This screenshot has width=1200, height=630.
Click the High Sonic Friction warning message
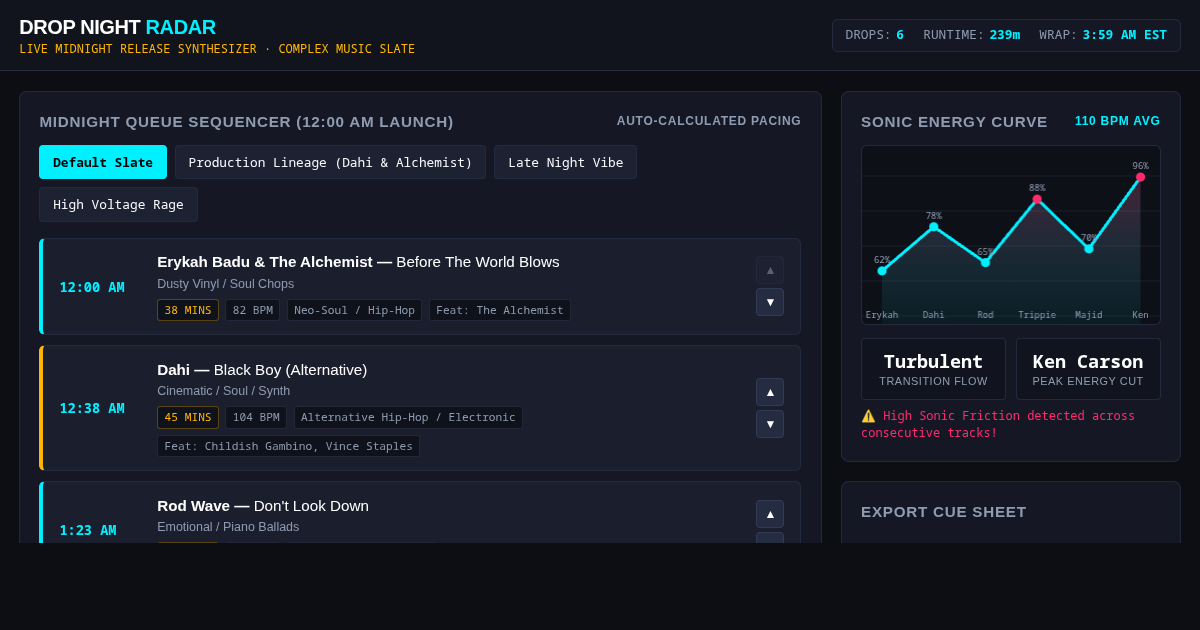click(1009, 424)
